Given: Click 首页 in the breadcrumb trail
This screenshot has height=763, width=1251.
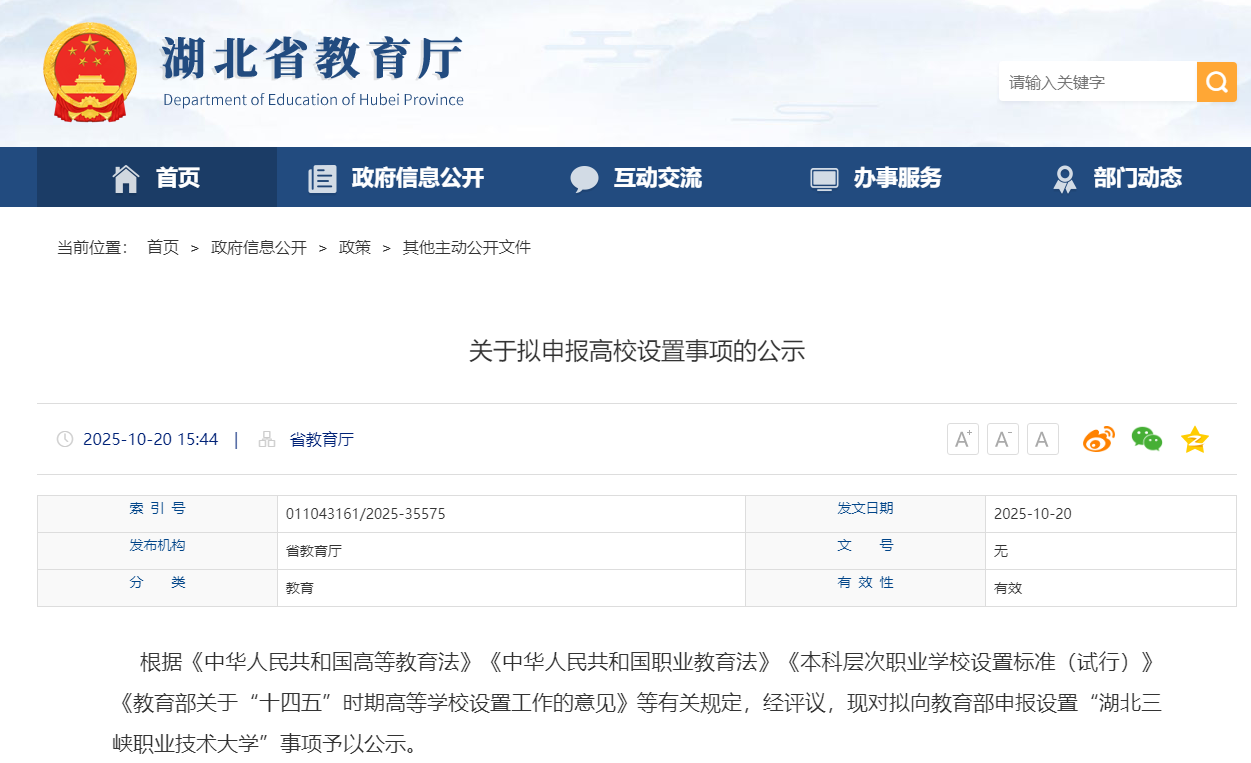Looking at the screenshot, I should pos(162,247).
